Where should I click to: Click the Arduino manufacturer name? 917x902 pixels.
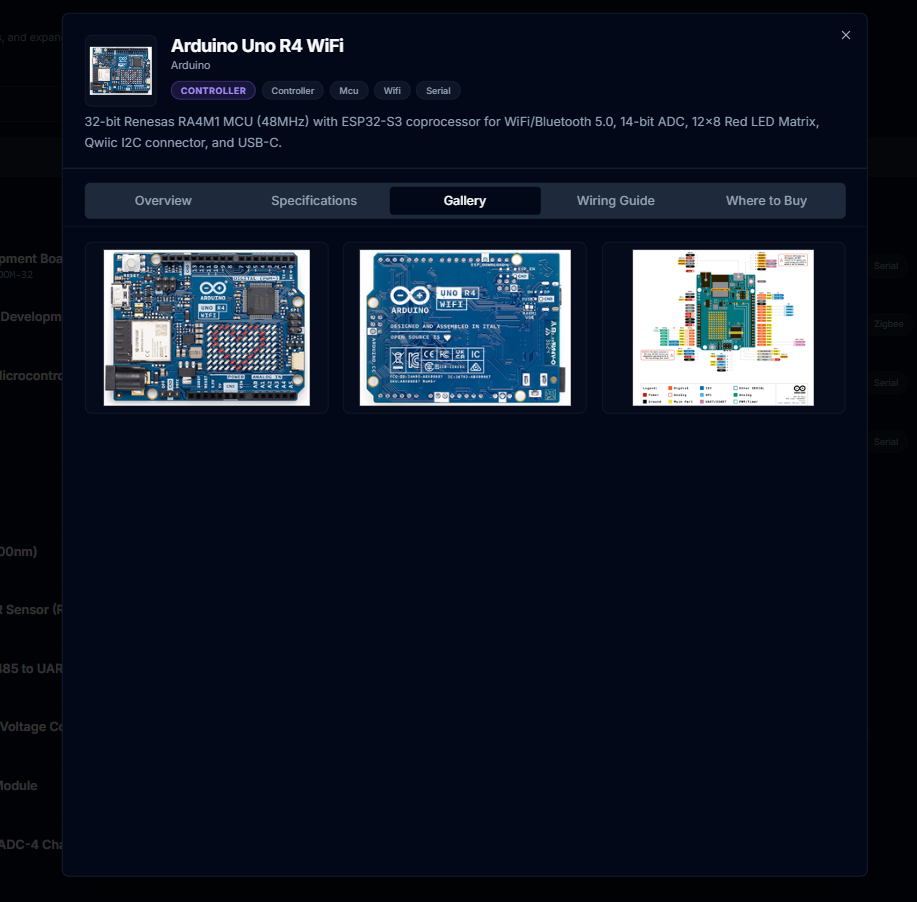191,66
